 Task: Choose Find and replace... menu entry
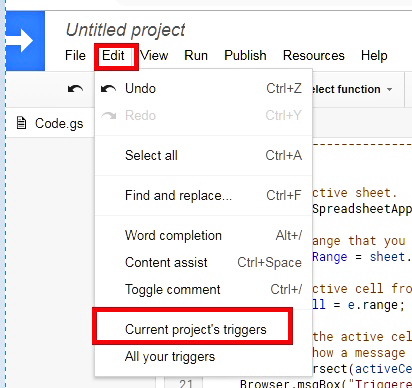pos(204,195)
